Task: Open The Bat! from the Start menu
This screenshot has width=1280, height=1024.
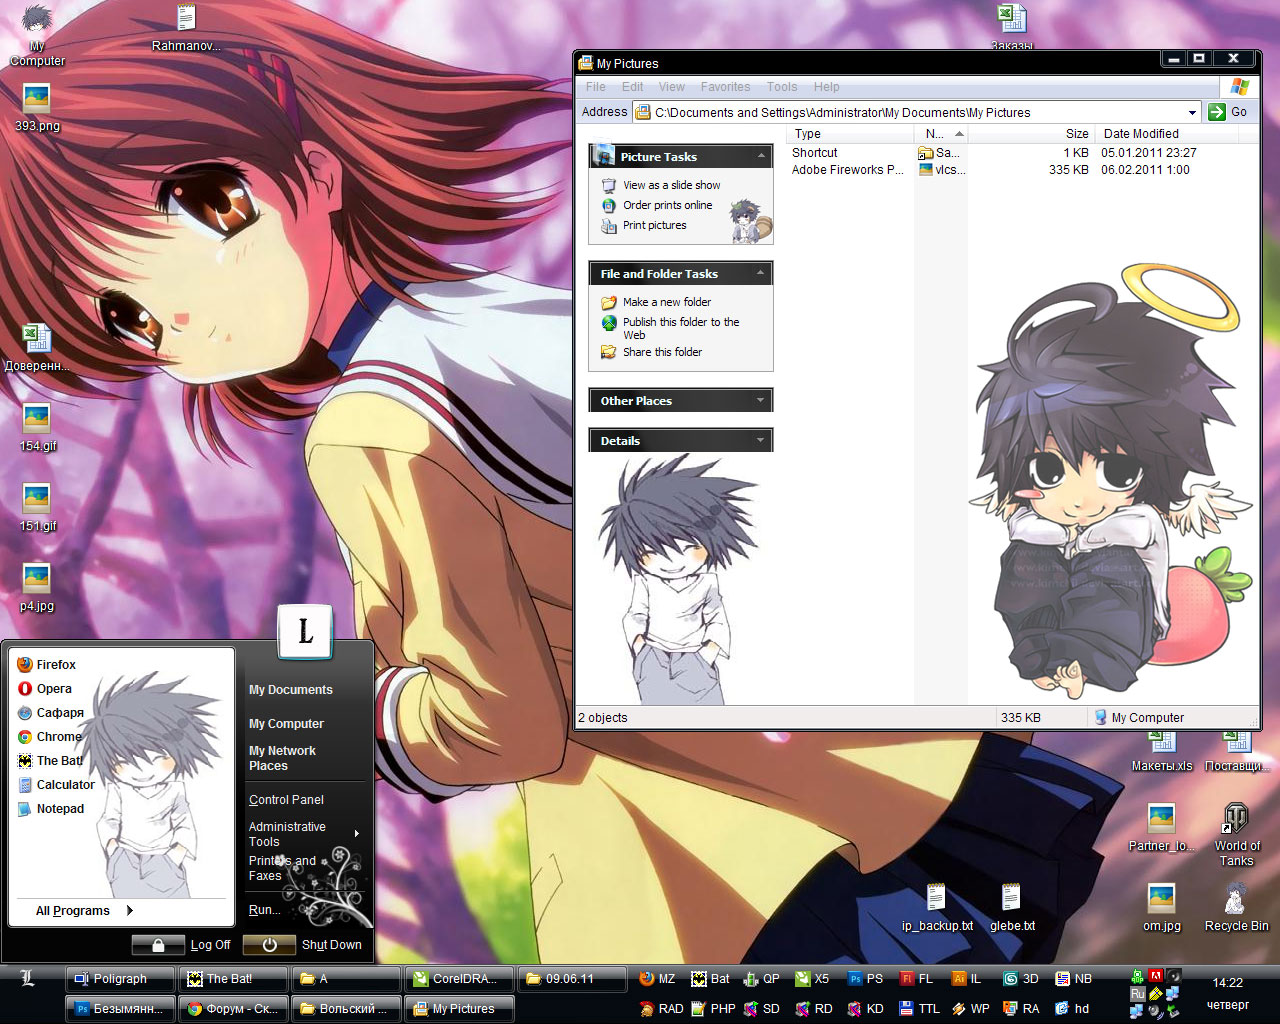Action: pyautogui.click(x=49, y=760)
